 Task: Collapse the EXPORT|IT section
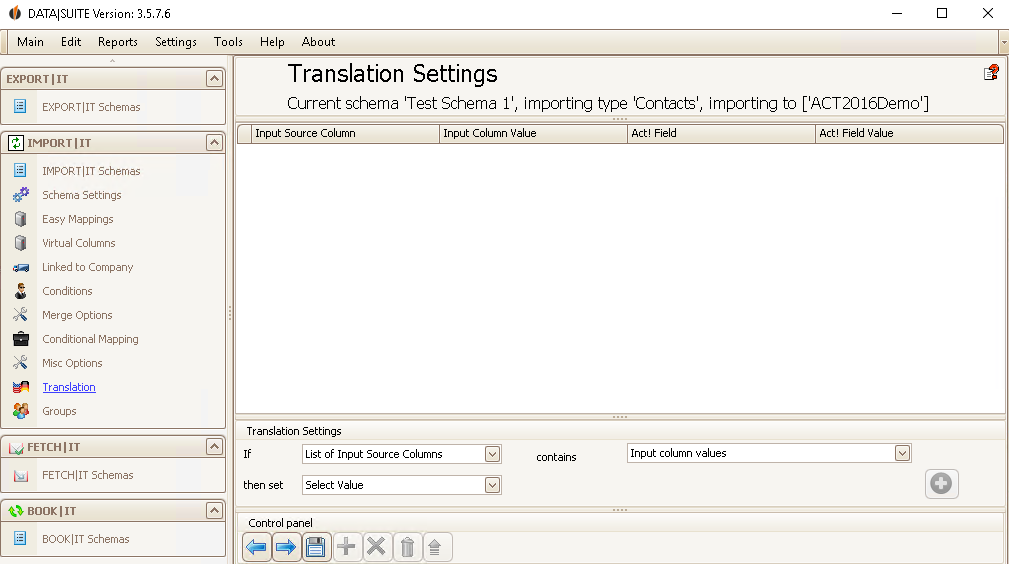coord(214,79)
